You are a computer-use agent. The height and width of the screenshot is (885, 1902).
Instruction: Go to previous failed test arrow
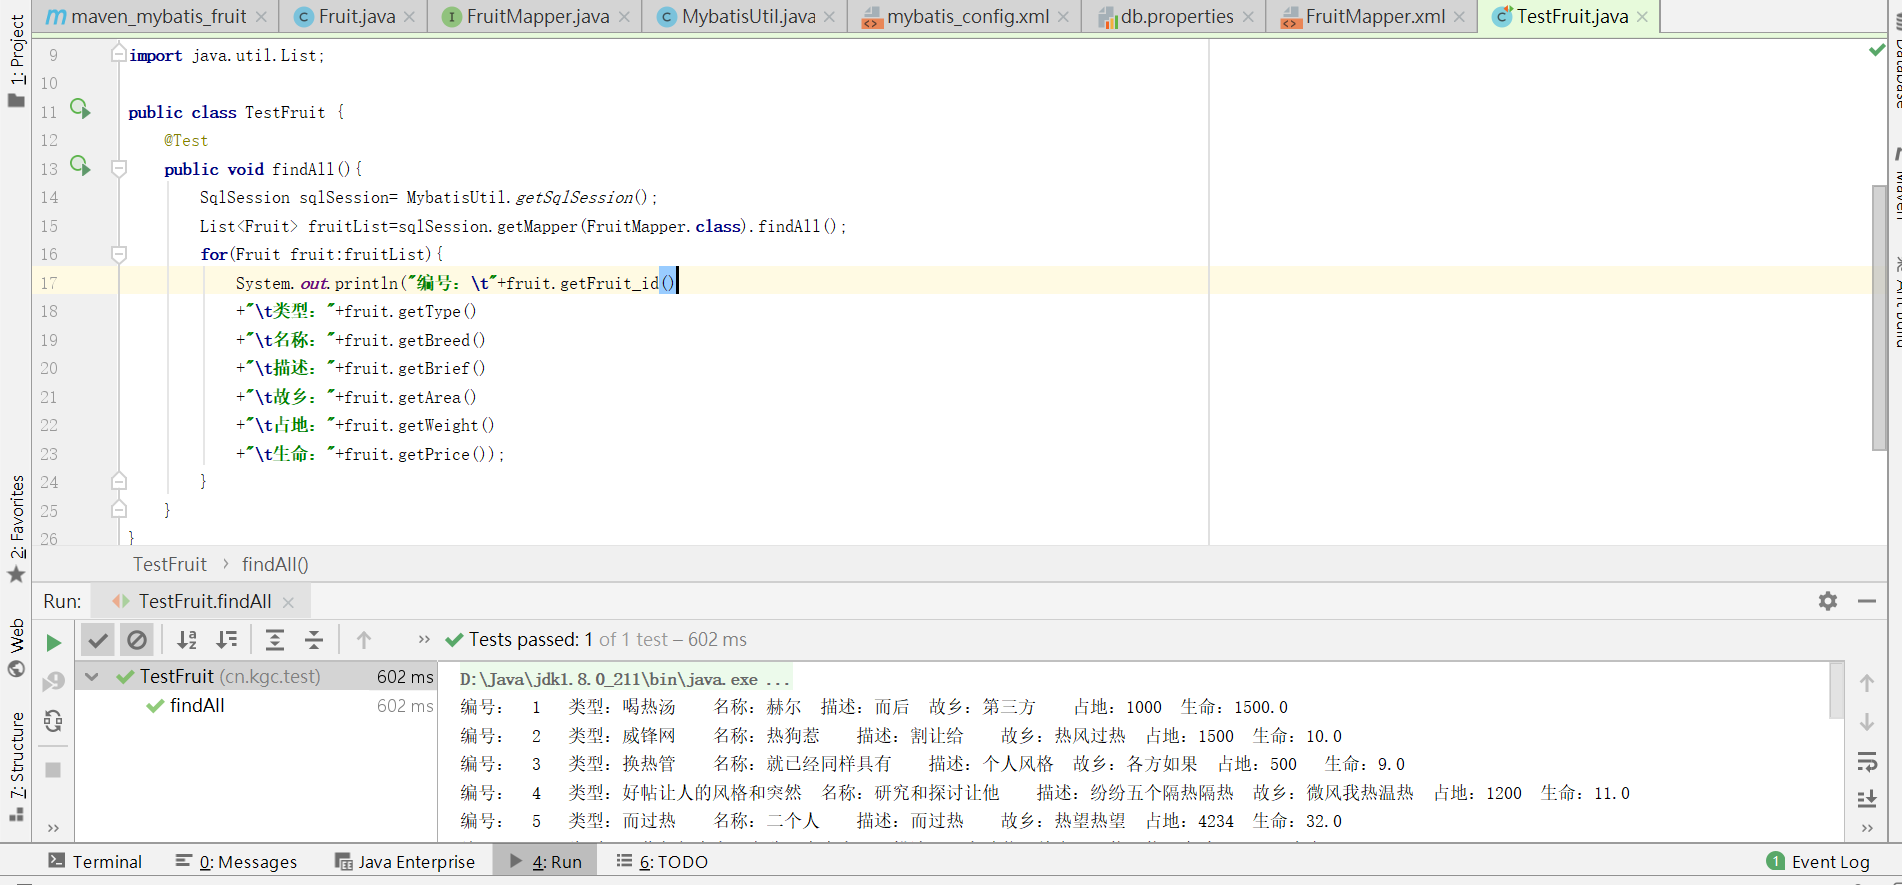pos(364,640)
